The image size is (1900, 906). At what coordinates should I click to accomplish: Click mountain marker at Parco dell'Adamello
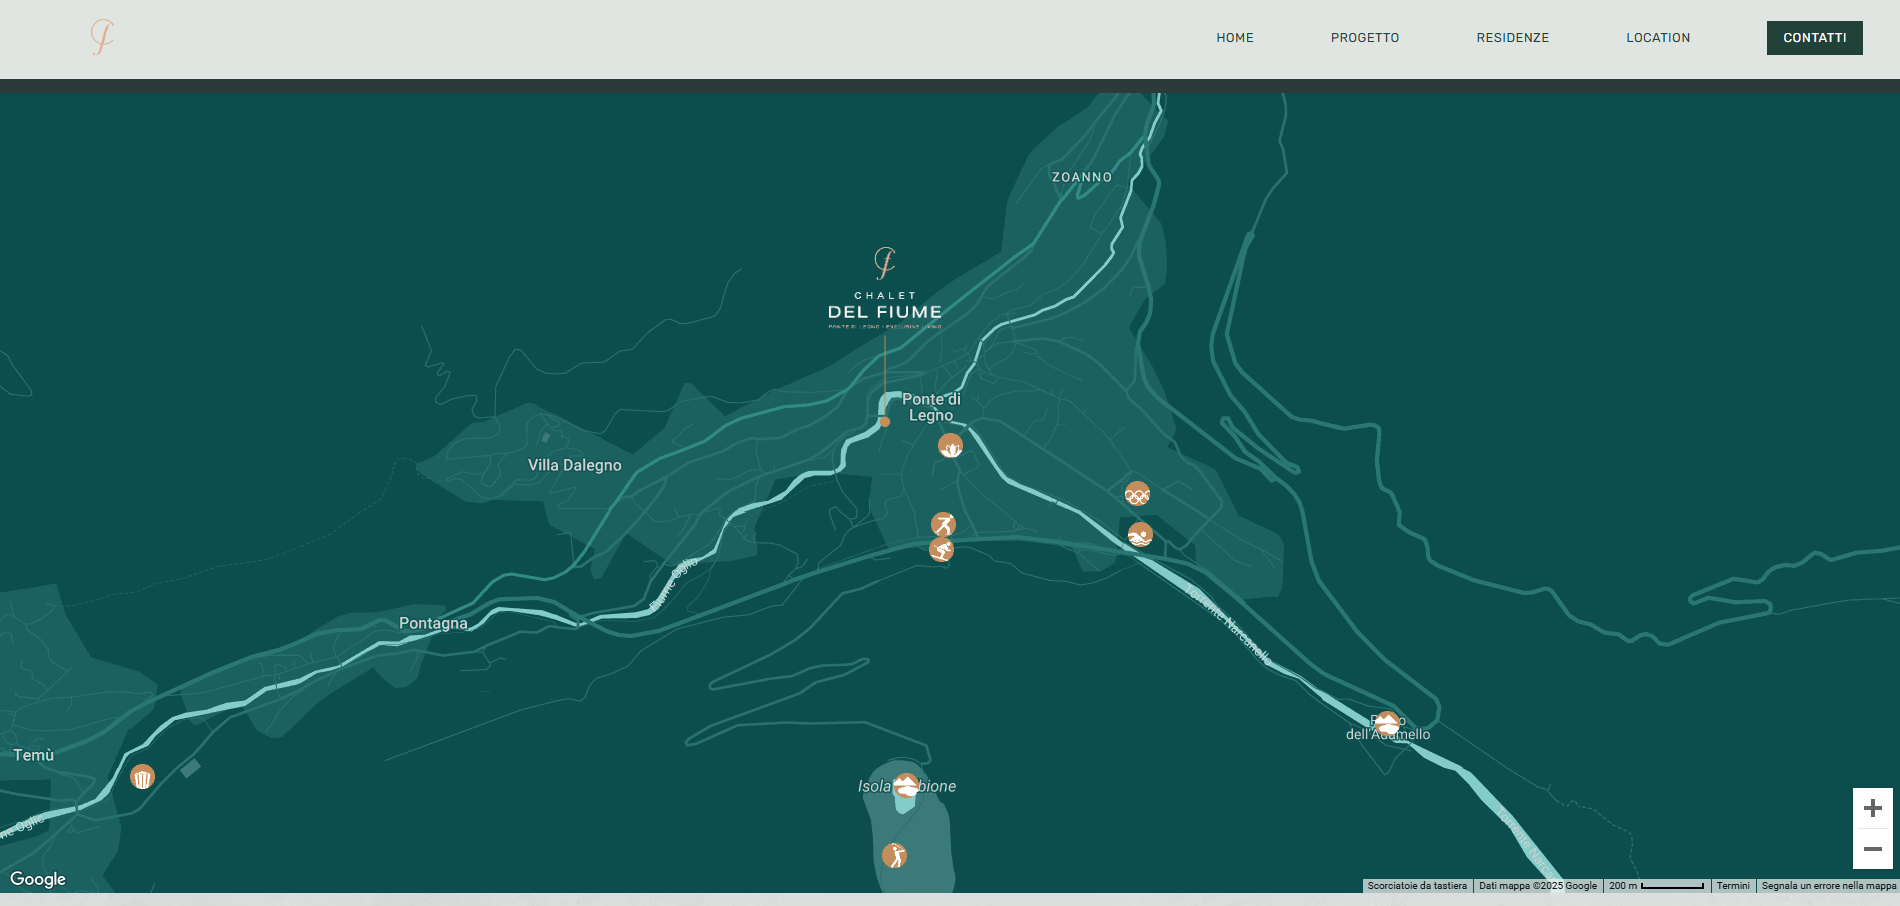(x=1386, y=724)
